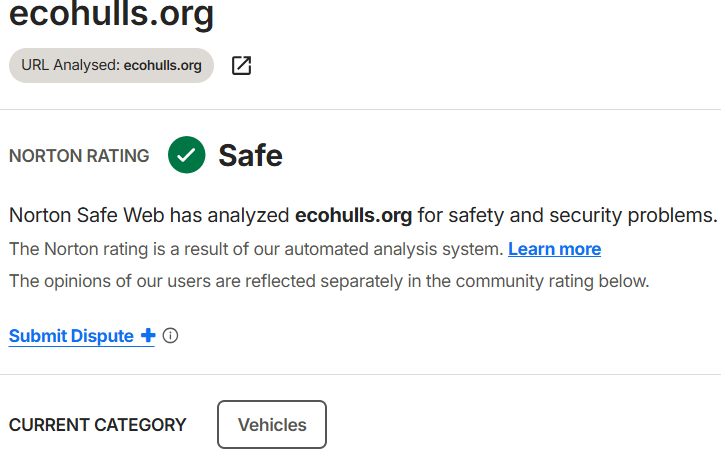Click the large ecohulls.org page heading
The image size is (721, 456).
(111, 15)
